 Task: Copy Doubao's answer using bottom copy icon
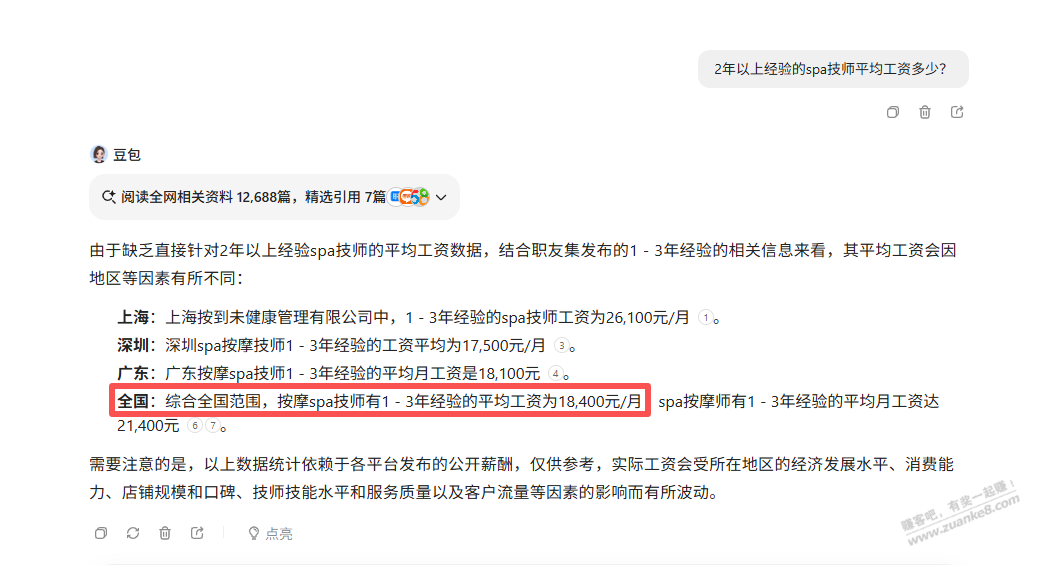pos(101,533)
